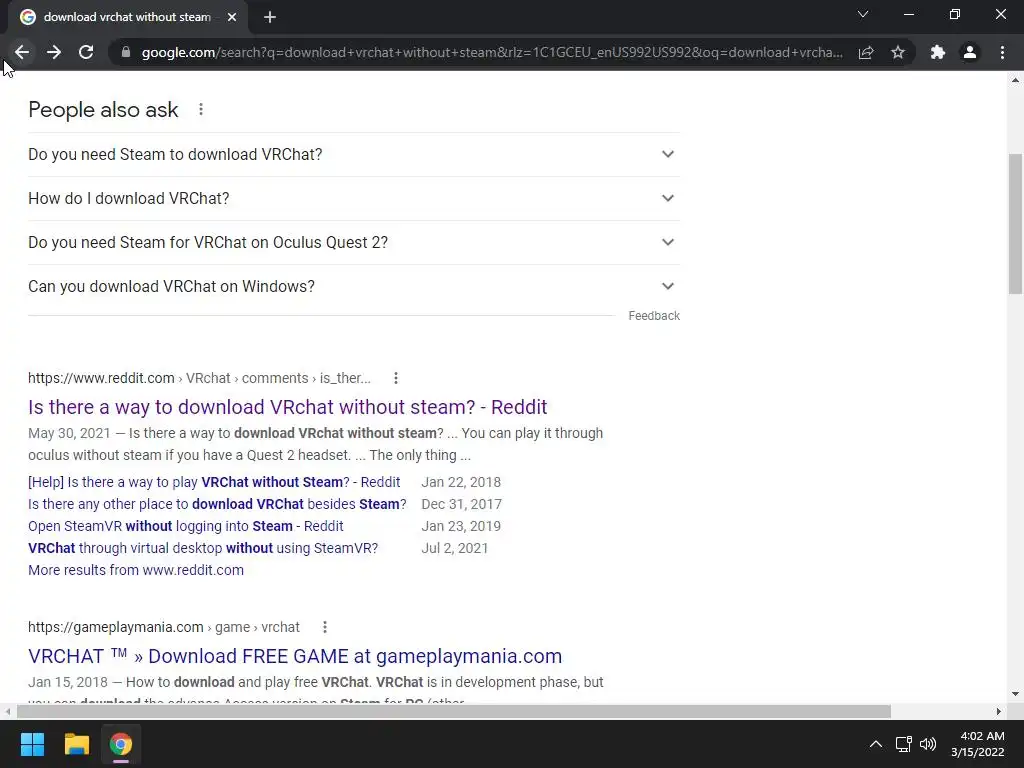The height and width of the screenshot is (768, 1024).
Task: Click the Feedback link under People also ask
Action: pyautogui.click(x=654, y=316)
